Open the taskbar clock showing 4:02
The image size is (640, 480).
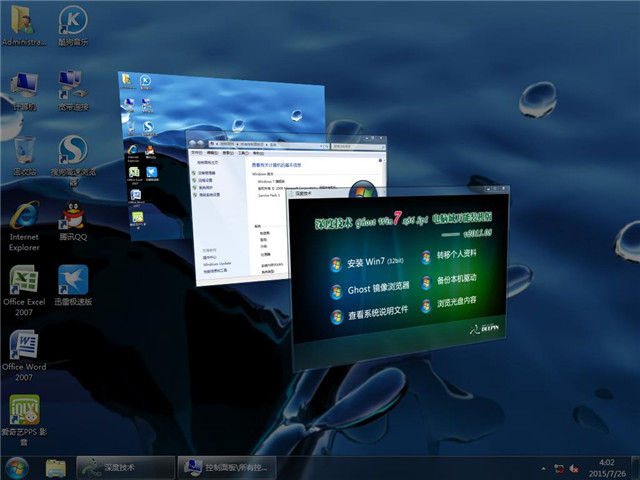[607, 468]
